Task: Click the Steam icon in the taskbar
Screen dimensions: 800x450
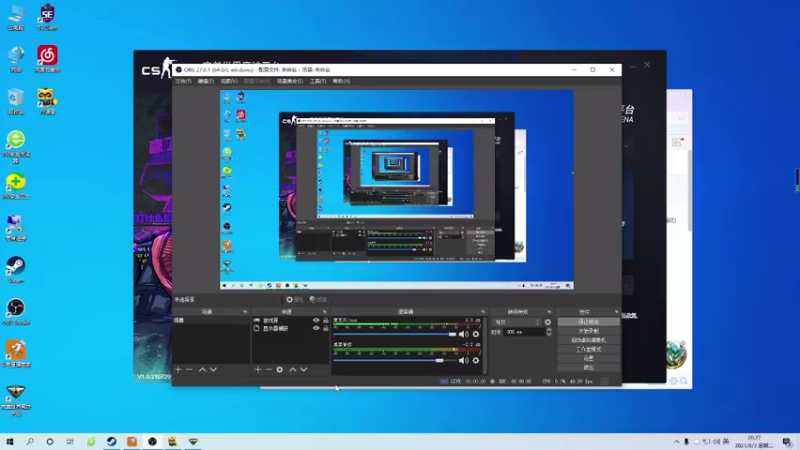Action: 112,441
